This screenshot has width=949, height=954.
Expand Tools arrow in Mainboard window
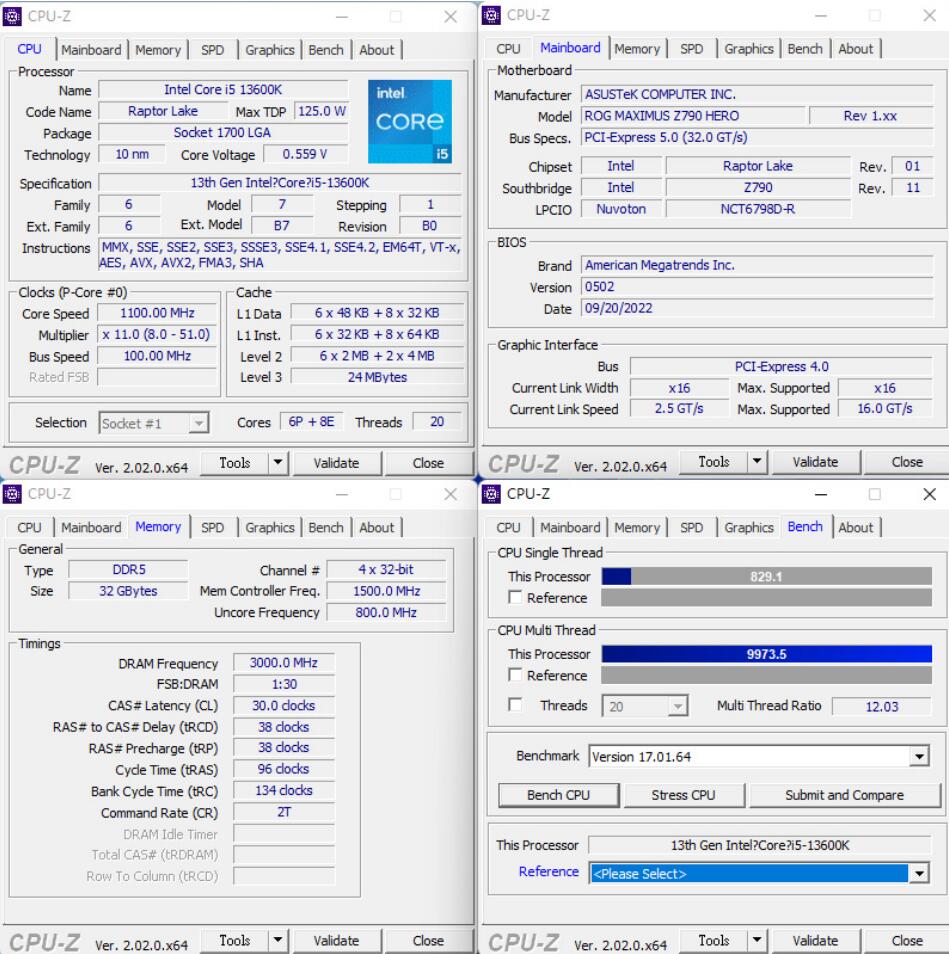(x=757, y=462)
